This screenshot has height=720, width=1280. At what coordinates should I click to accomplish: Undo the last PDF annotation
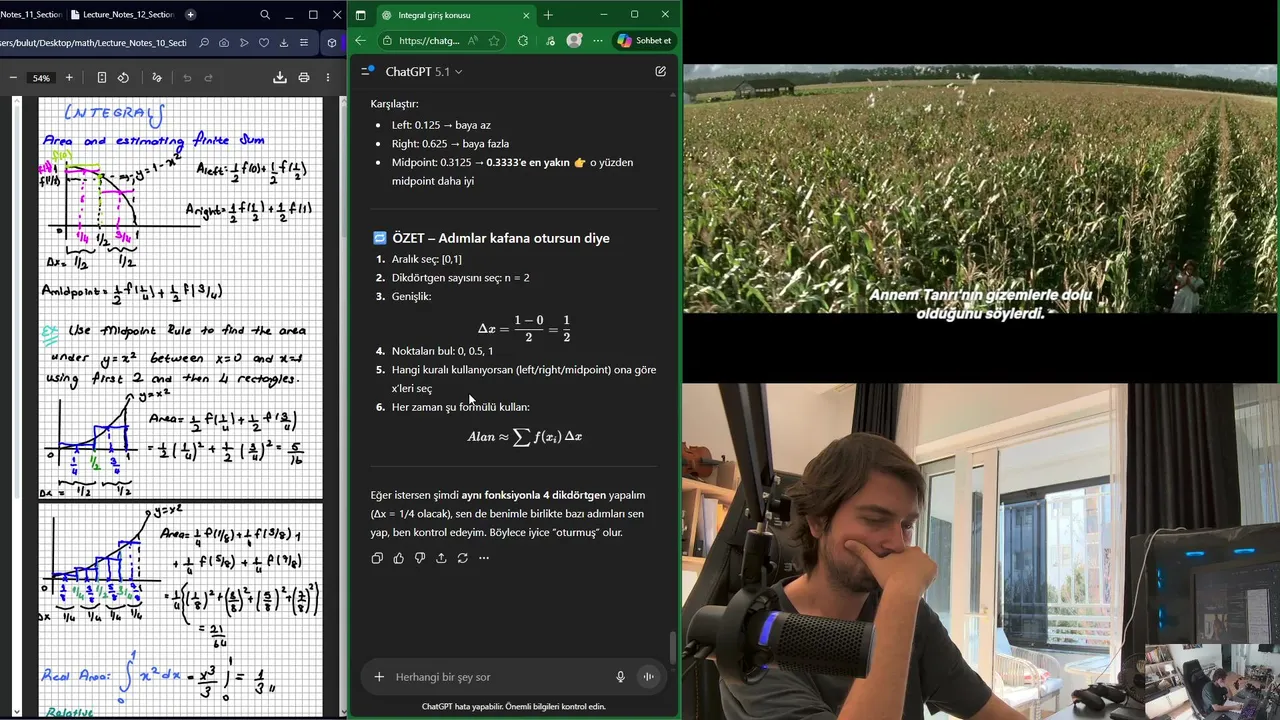187,78
